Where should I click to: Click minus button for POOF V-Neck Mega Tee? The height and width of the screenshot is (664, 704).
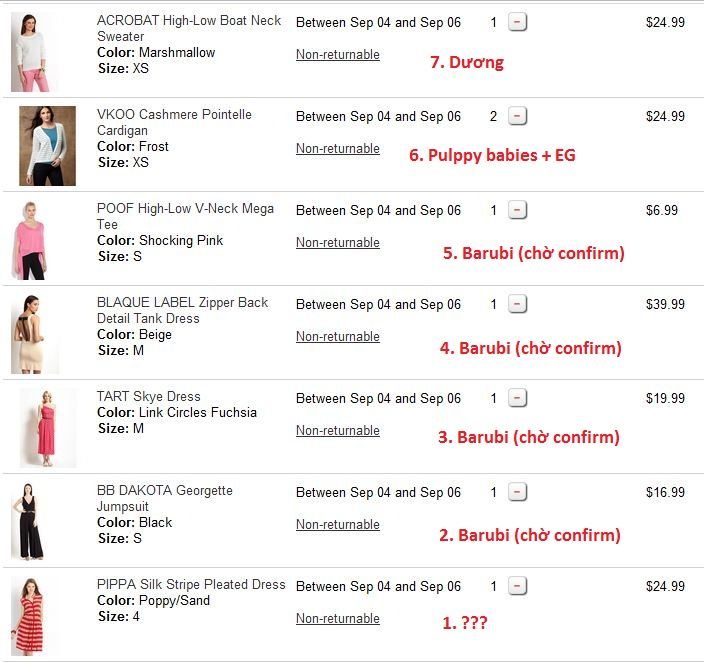[x=517, y=210]
